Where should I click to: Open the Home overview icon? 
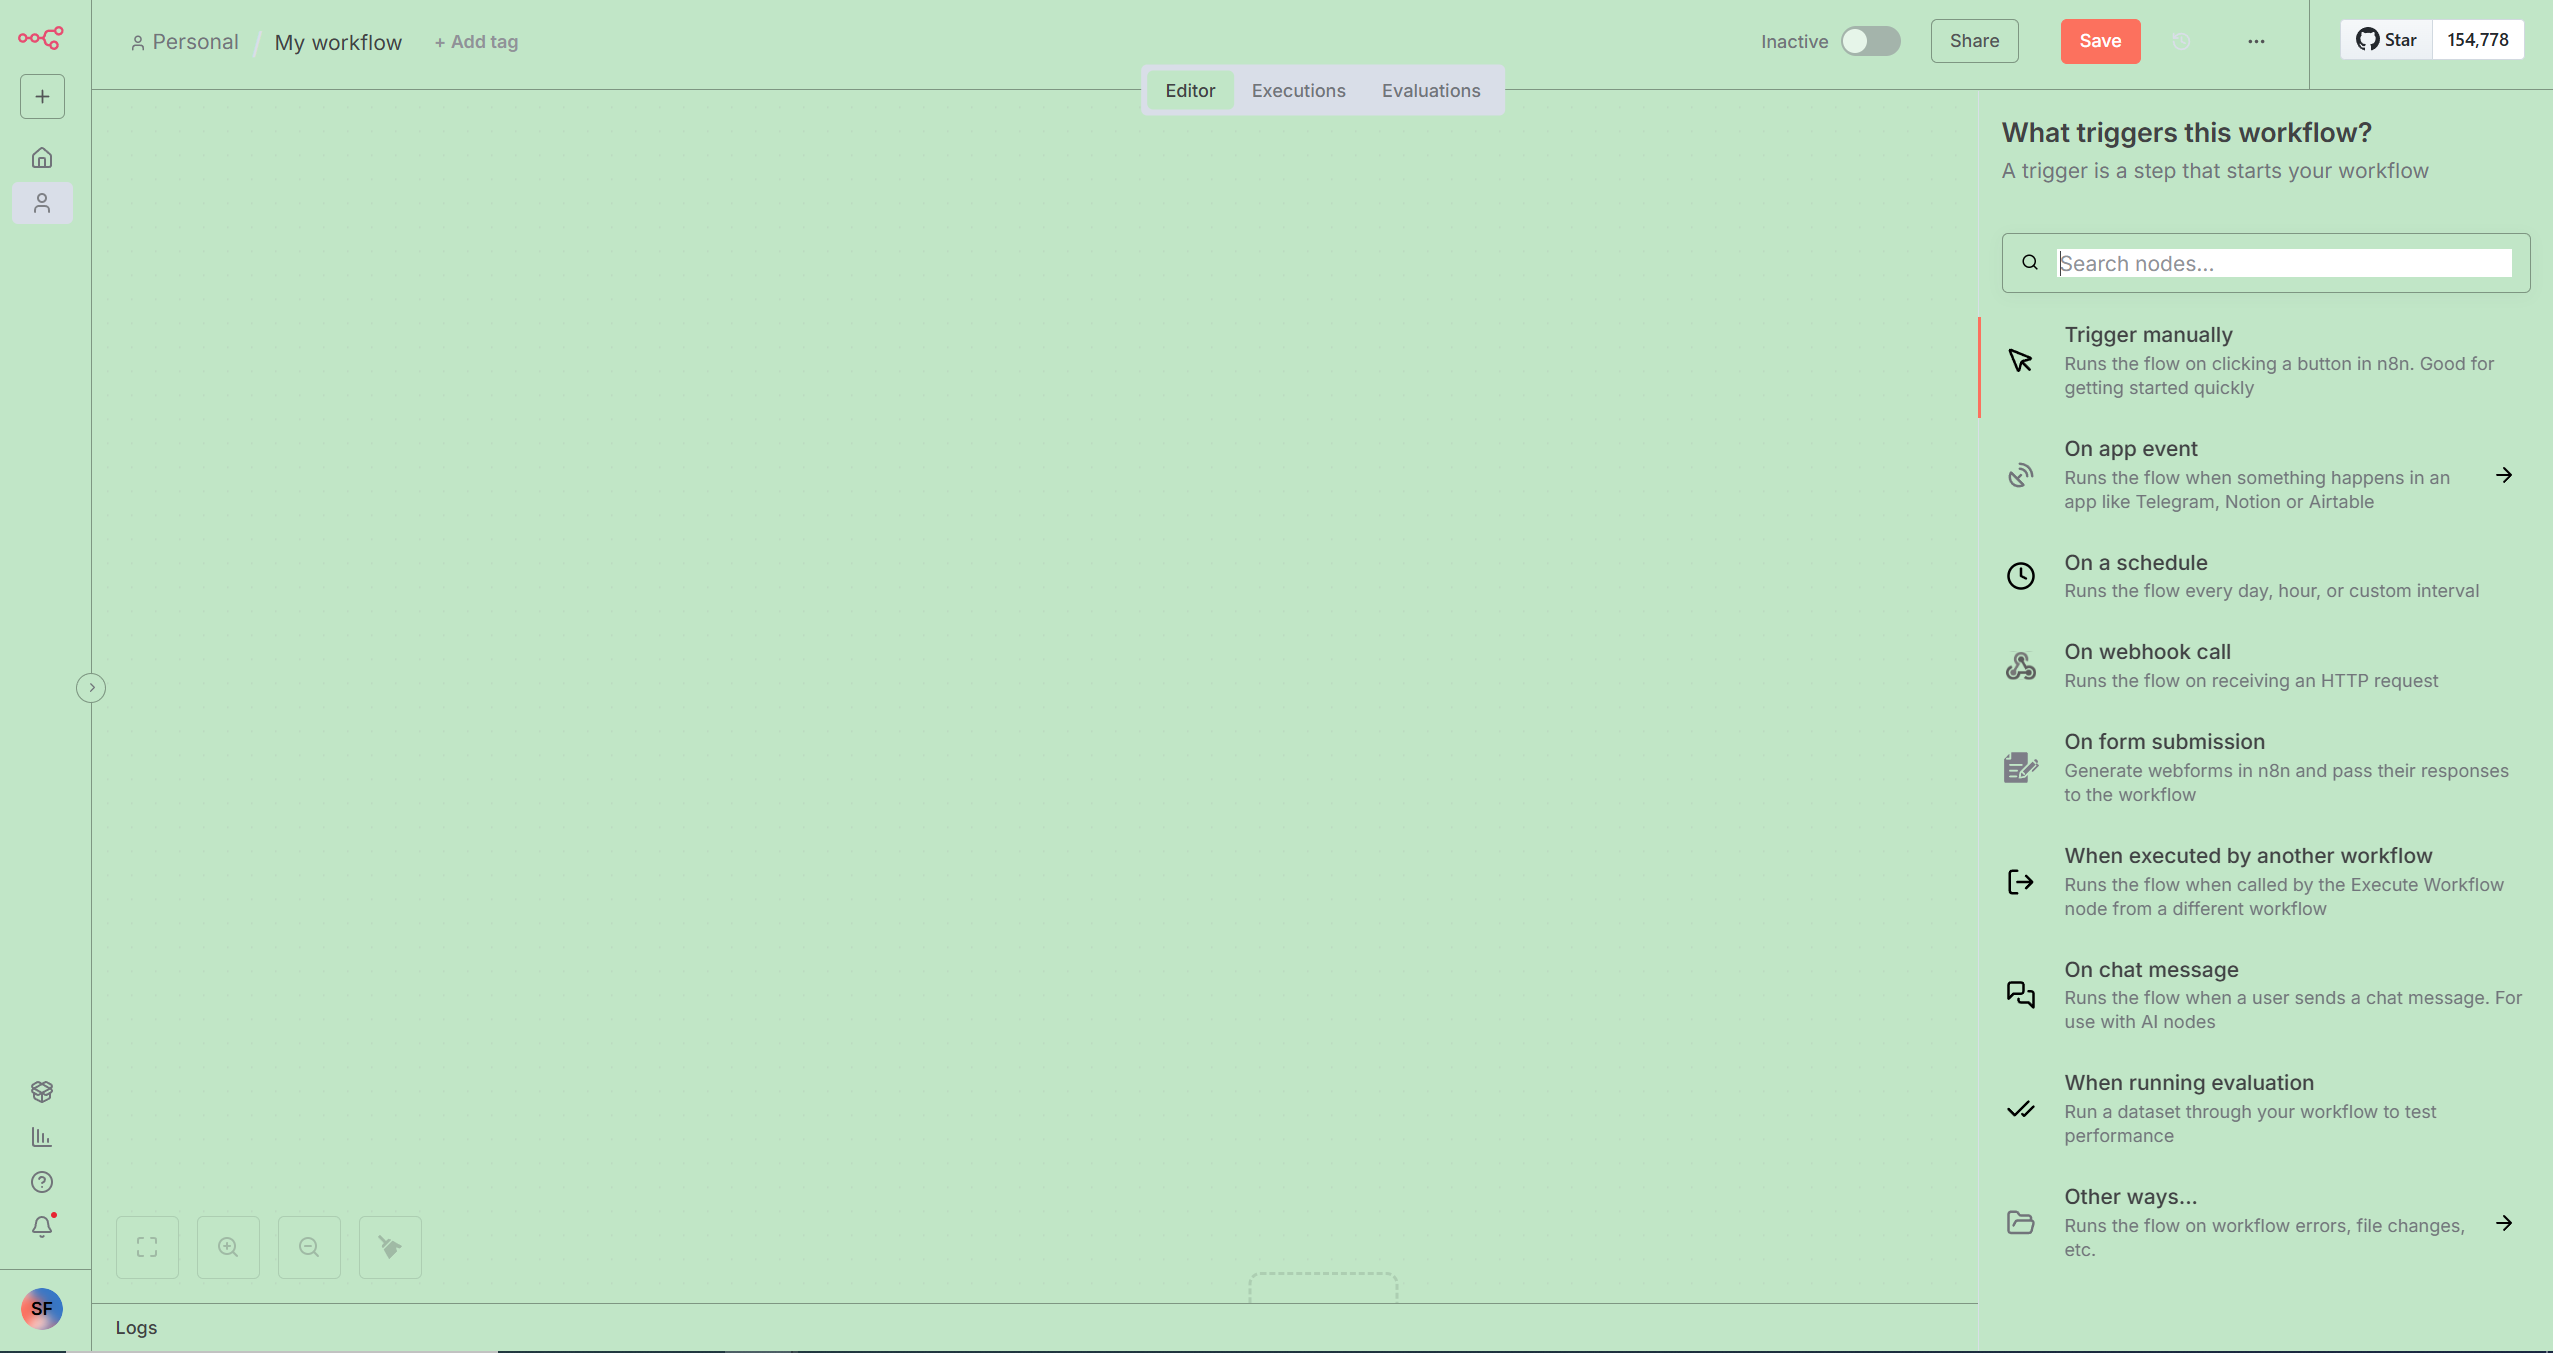[x=42, y=158]
